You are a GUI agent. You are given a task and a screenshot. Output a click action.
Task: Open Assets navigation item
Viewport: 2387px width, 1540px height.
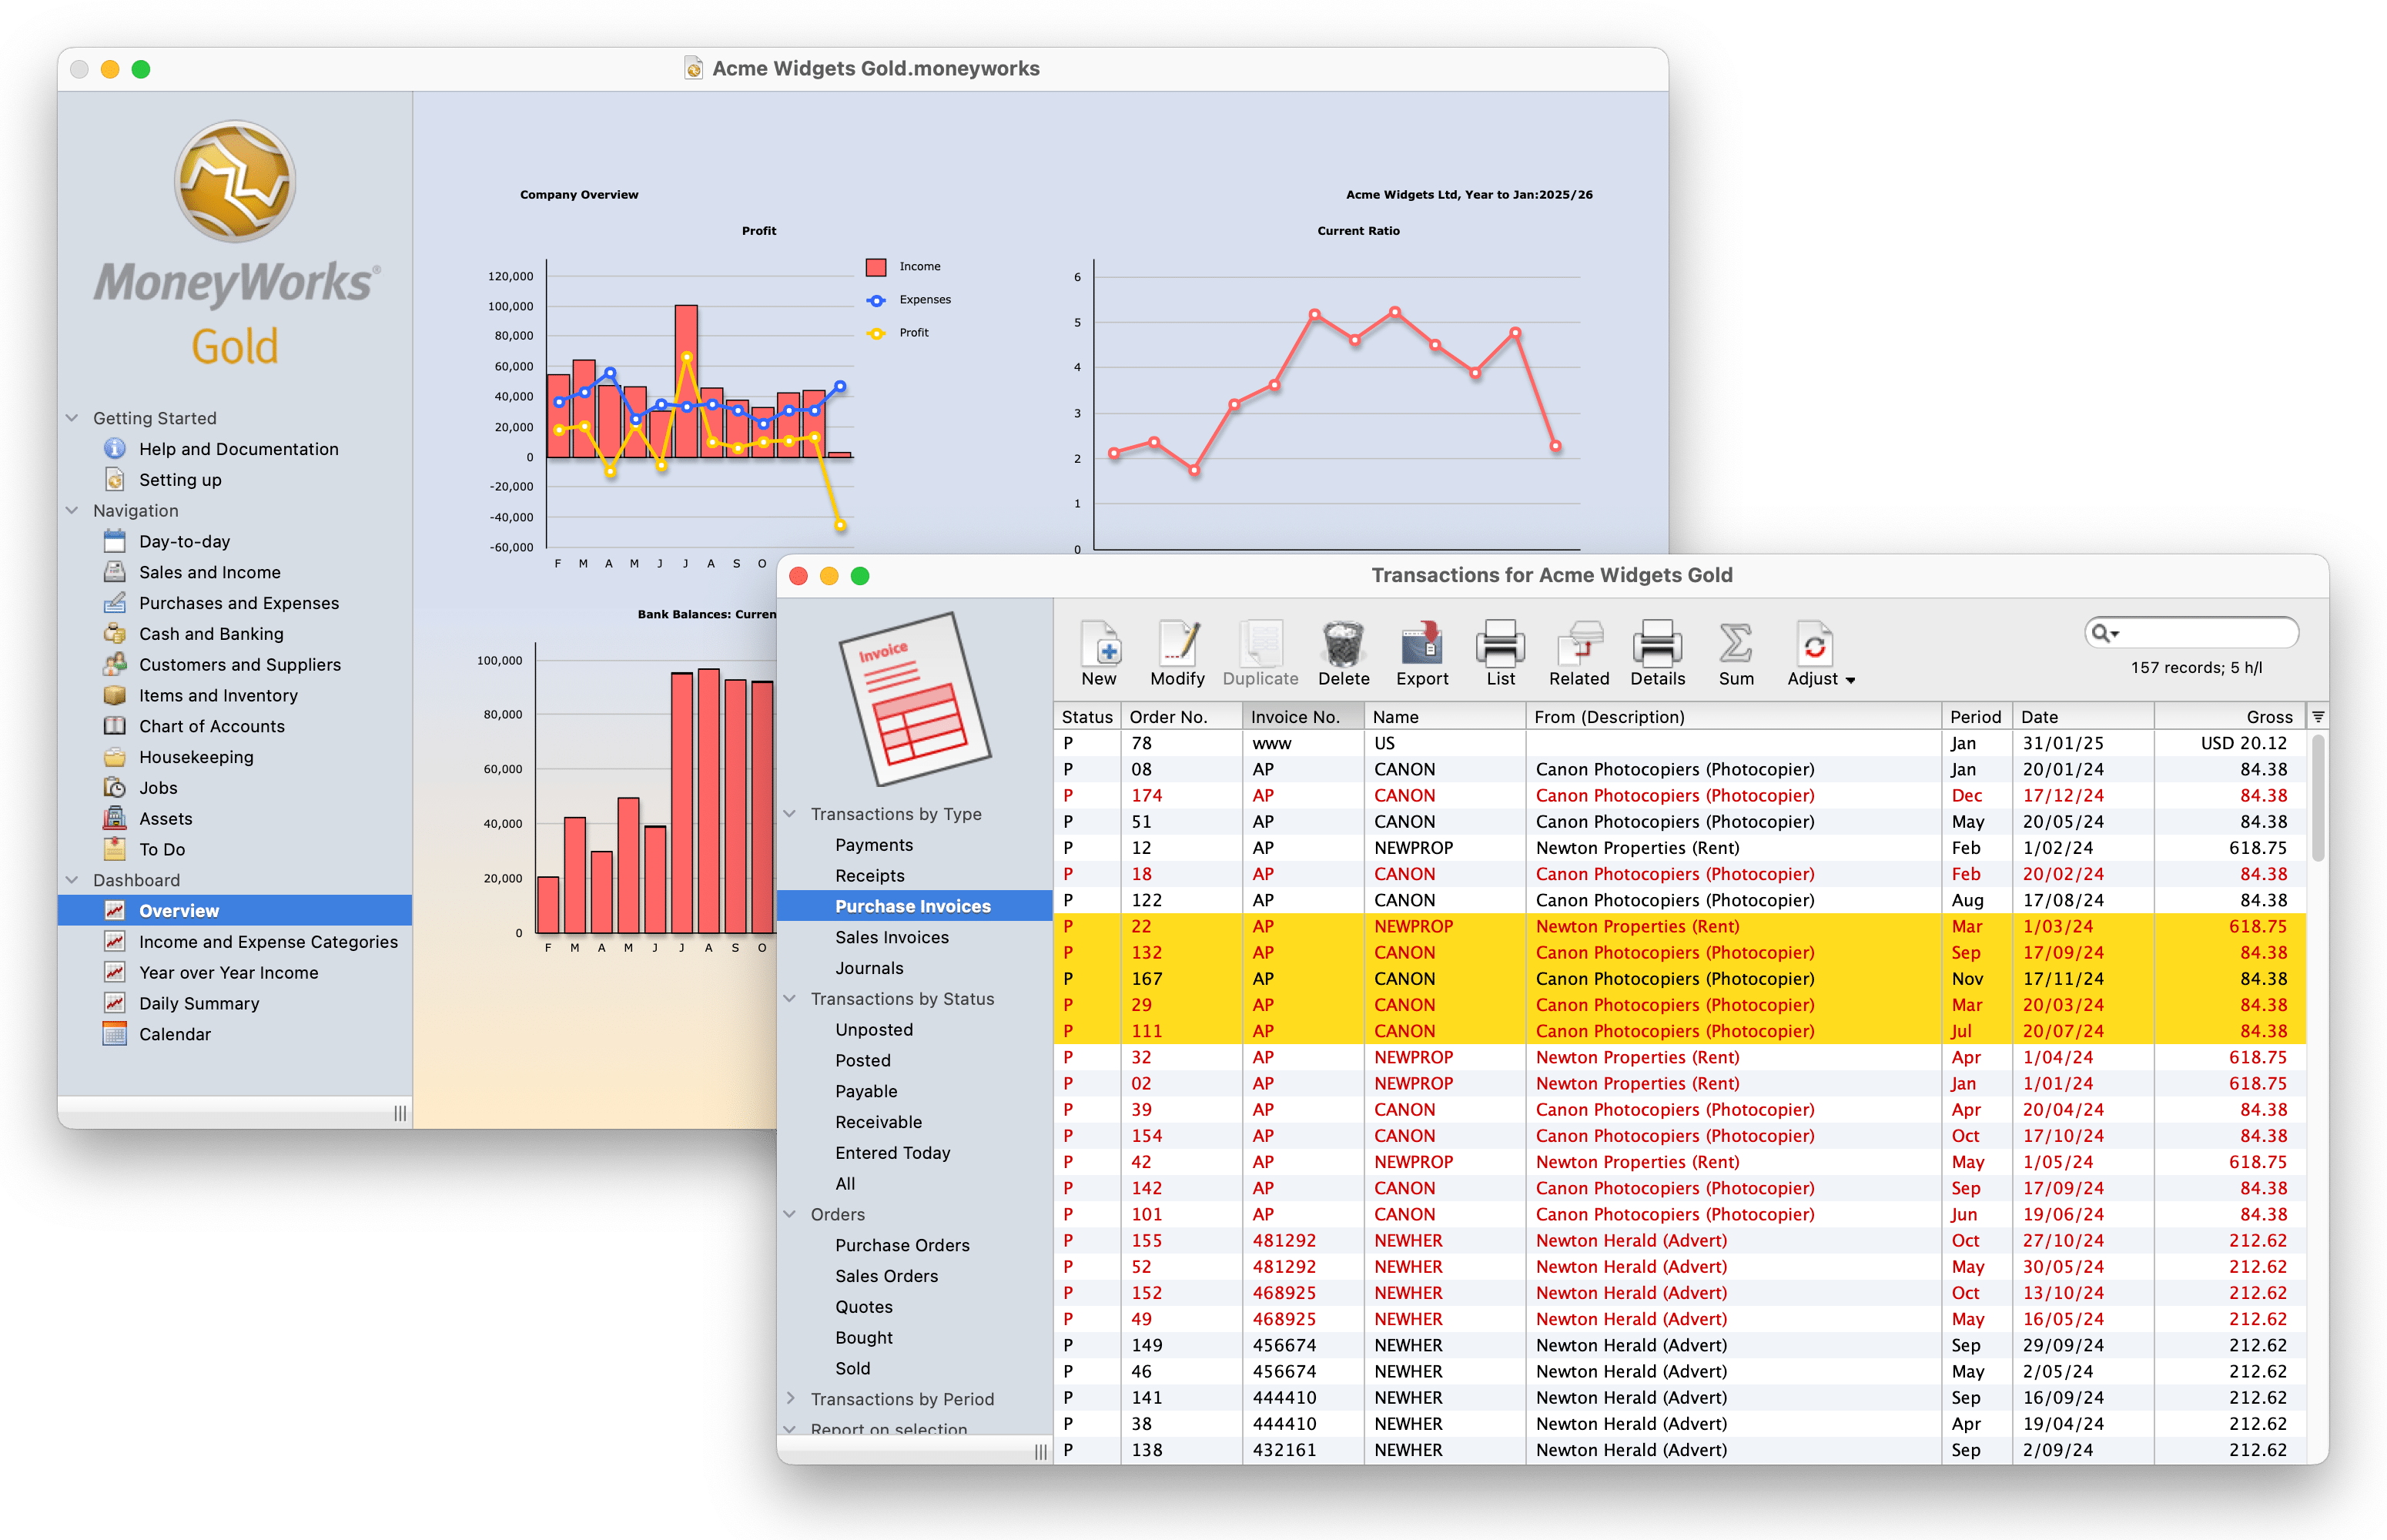[x=166, y=819]
